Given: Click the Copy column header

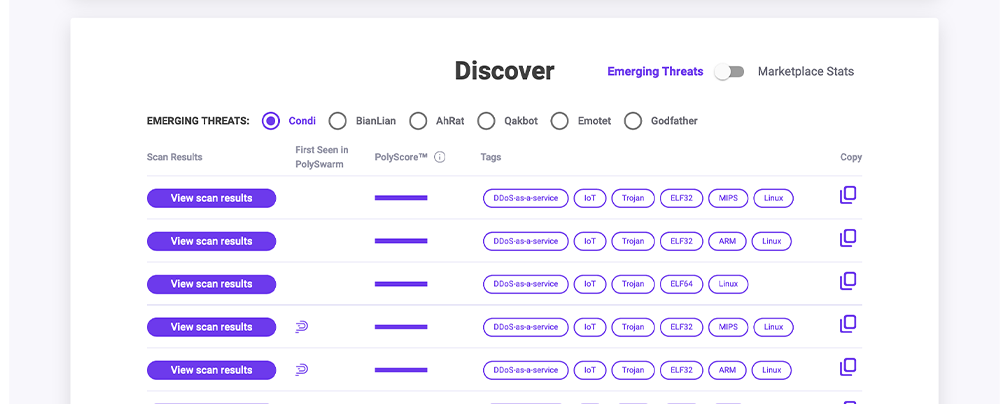Looking at the screenshot, I should pos(851,157).
